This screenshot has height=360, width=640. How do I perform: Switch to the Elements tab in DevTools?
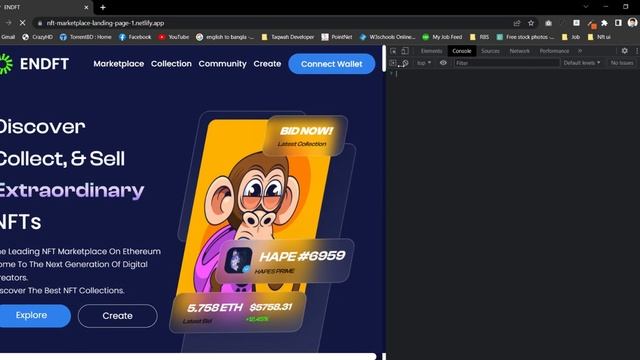point(431,51)
